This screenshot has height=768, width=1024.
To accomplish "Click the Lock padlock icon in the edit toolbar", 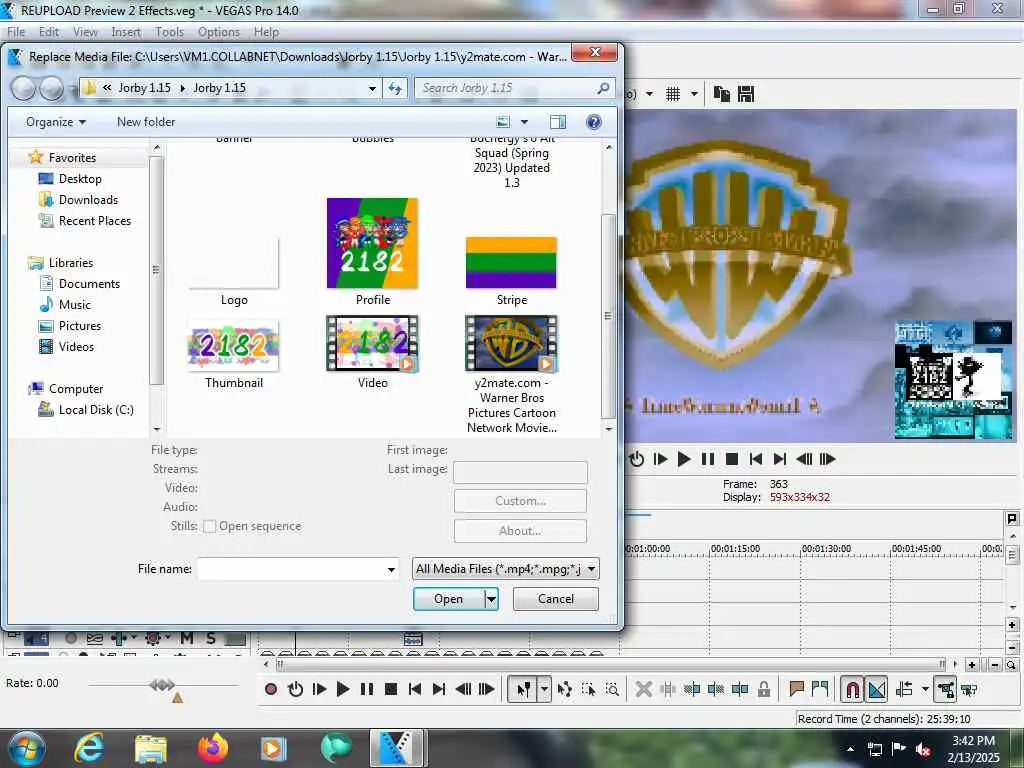I will tap(763, 689).
